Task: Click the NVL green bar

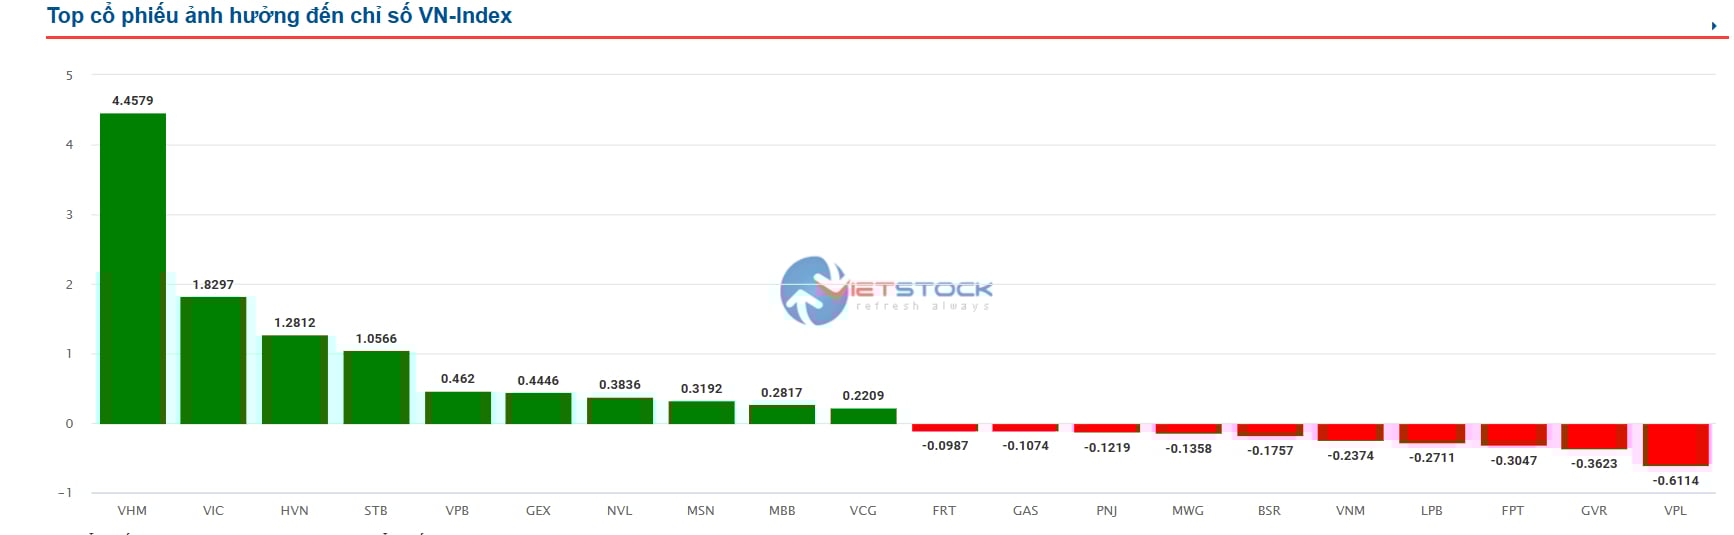Action: [620, 411]
